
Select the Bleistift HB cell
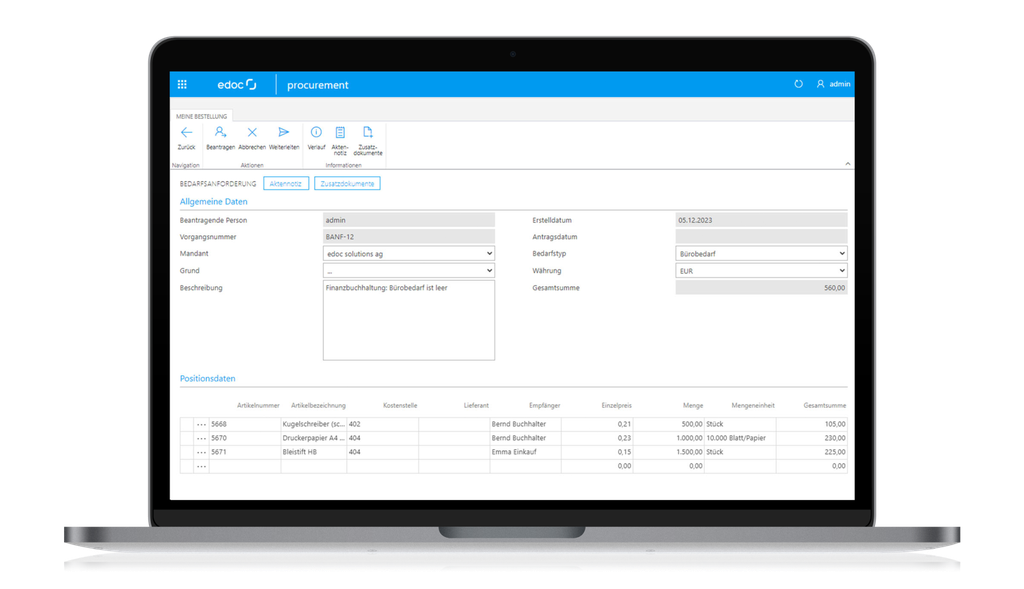[x=313, y=452]
